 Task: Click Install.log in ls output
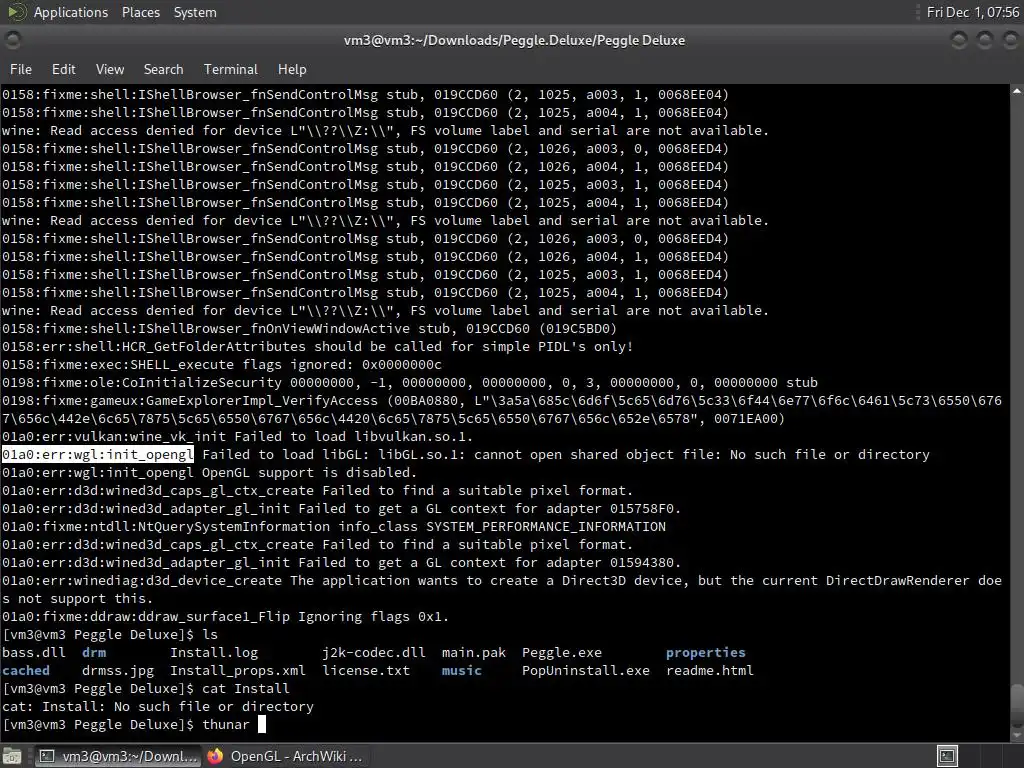(x=214, y=652)
